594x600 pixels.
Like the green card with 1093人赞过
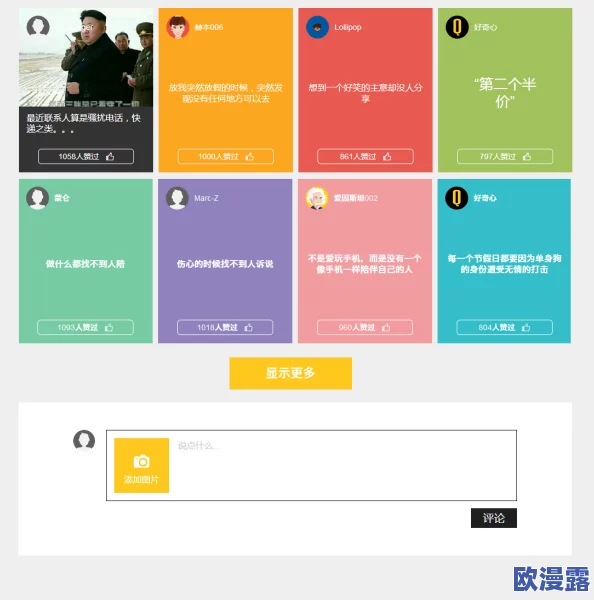(85, 327)
